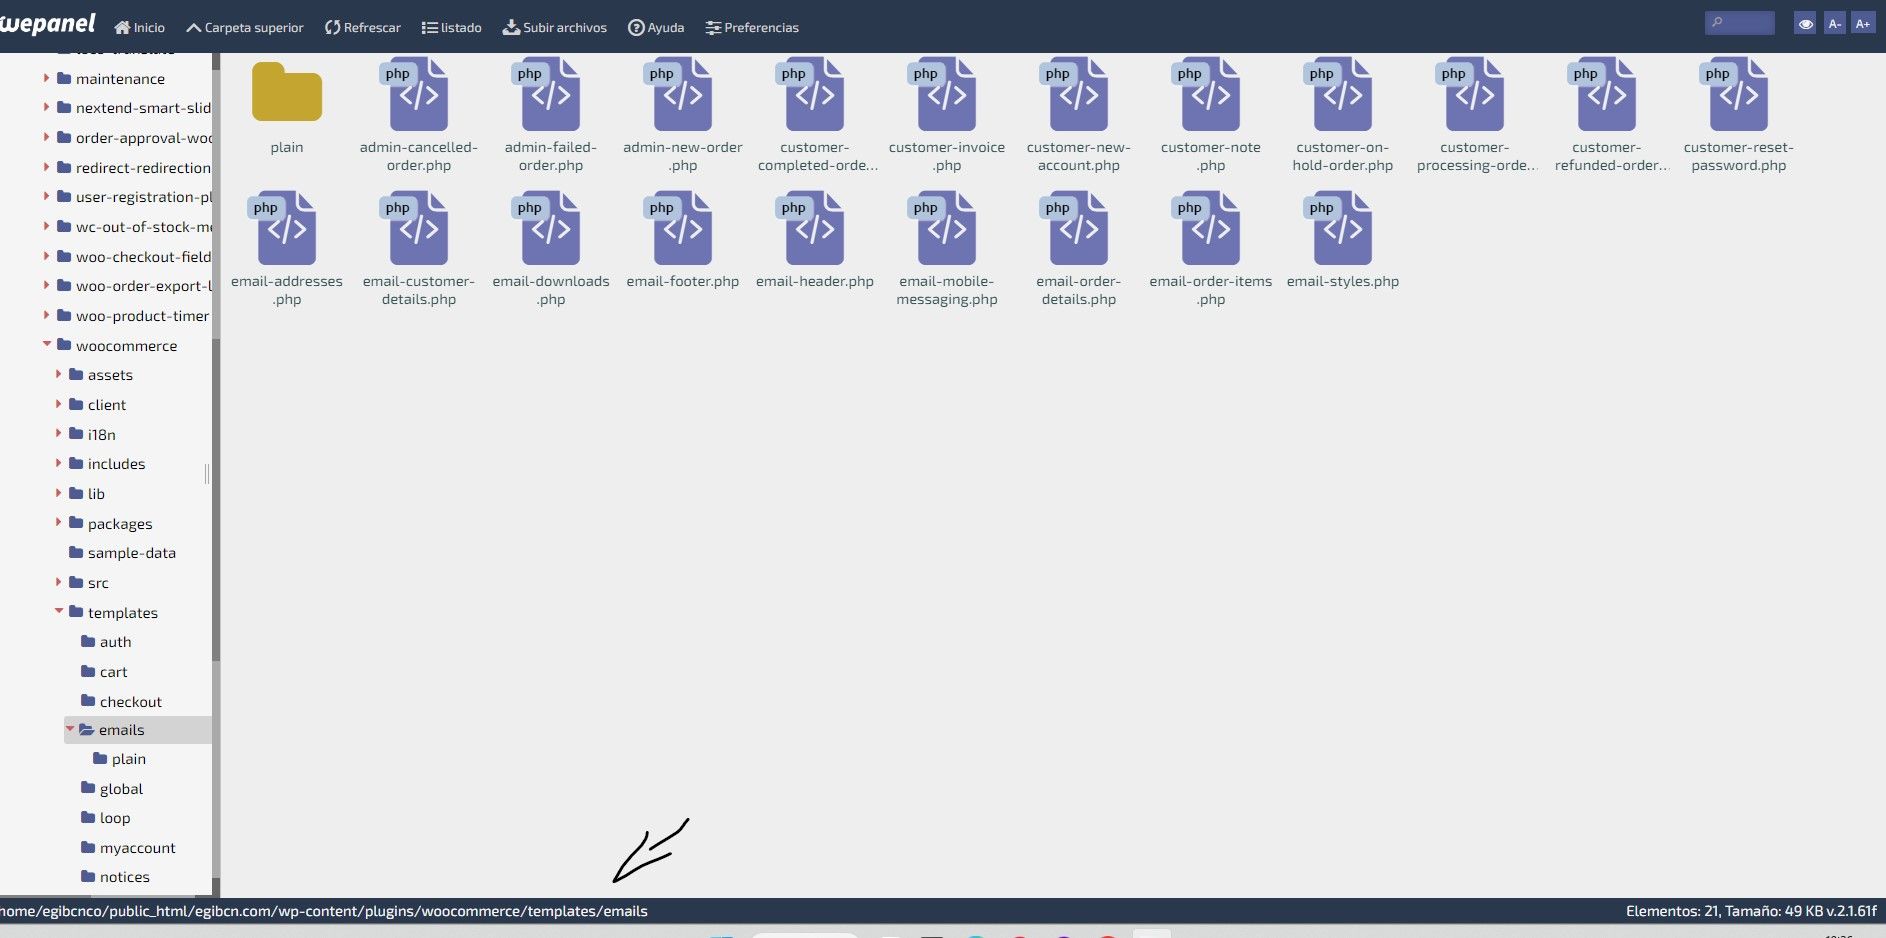Open wc-out-of-stock folder in tree

pos(133,227)
